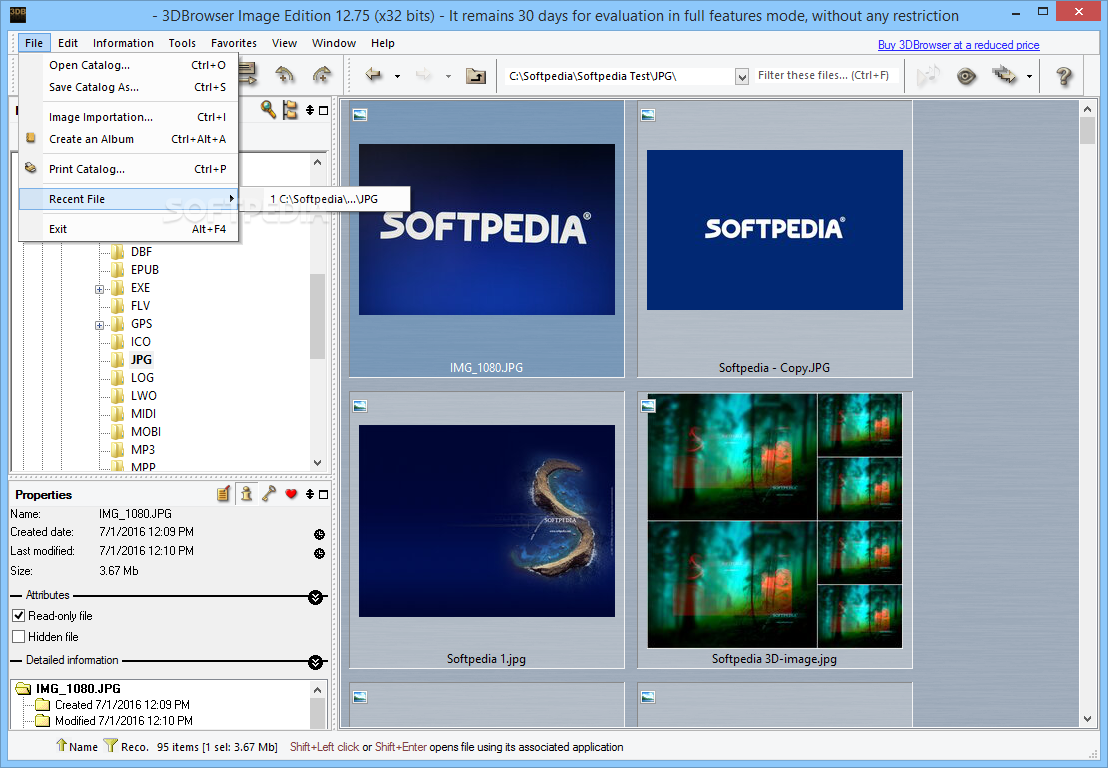Open the Edit menu
Image resolution: width=1108 pixels, height=768 pixels.
point(68,43)
